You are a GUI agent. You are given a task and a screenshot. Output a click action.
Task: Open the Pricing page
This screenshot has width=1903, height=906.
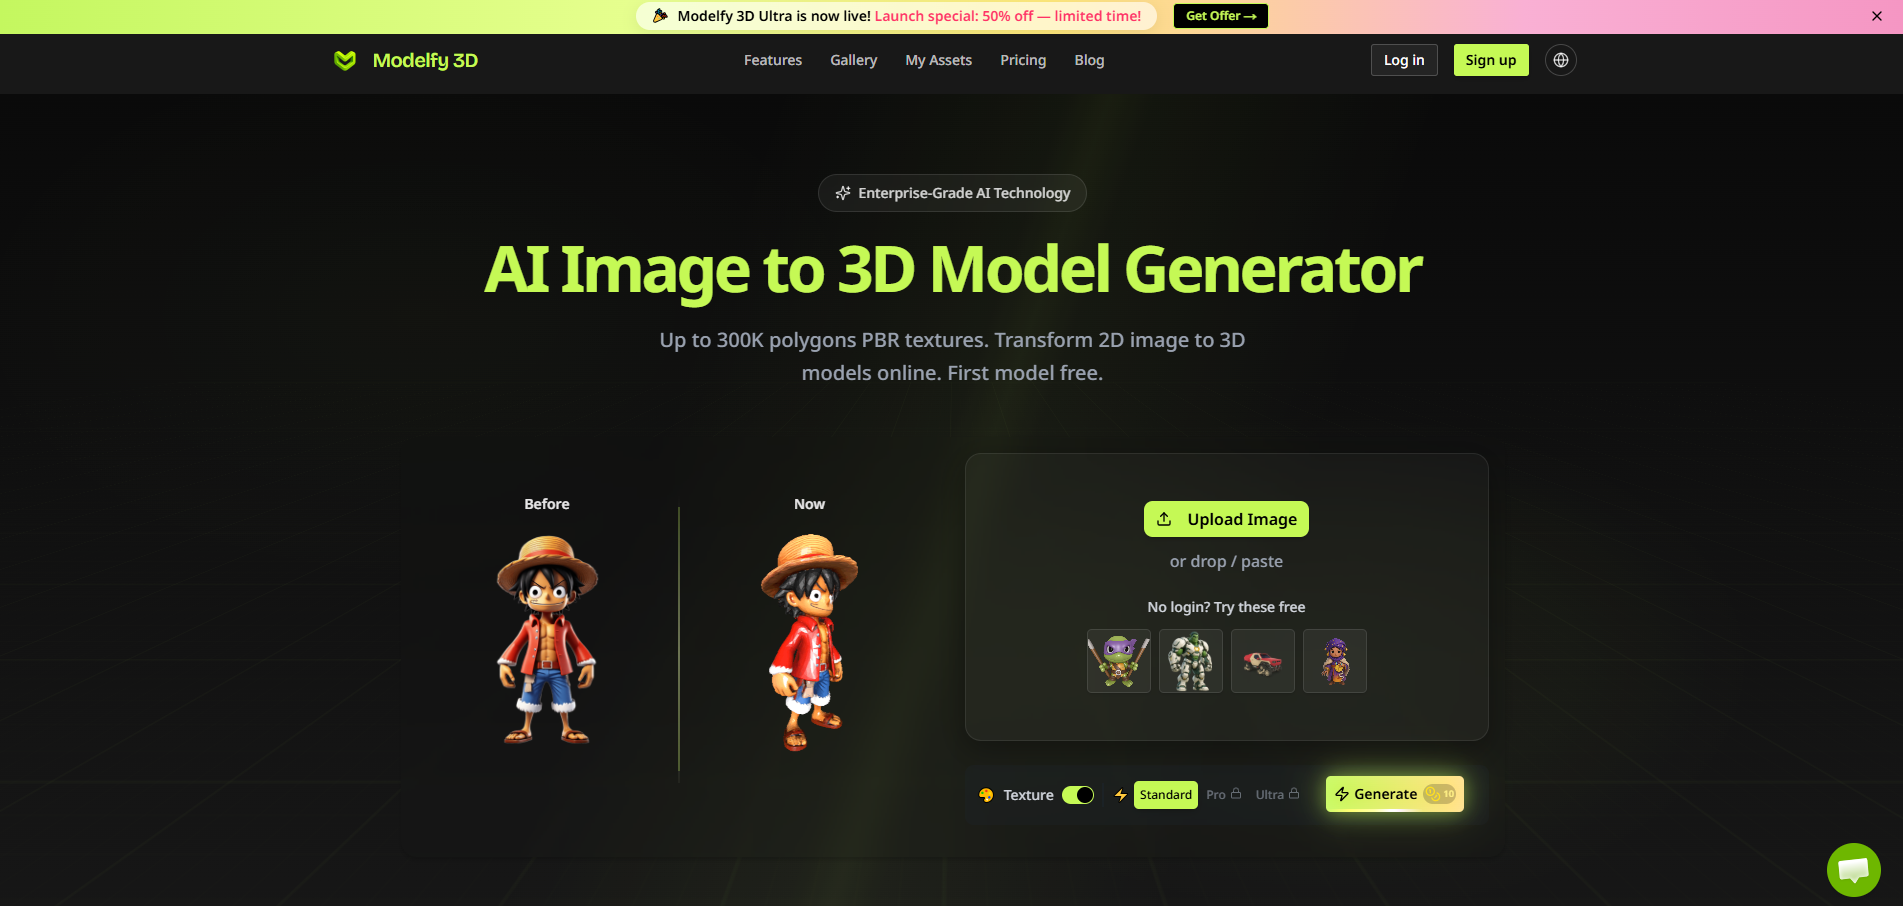click(x=1022, y=60)
